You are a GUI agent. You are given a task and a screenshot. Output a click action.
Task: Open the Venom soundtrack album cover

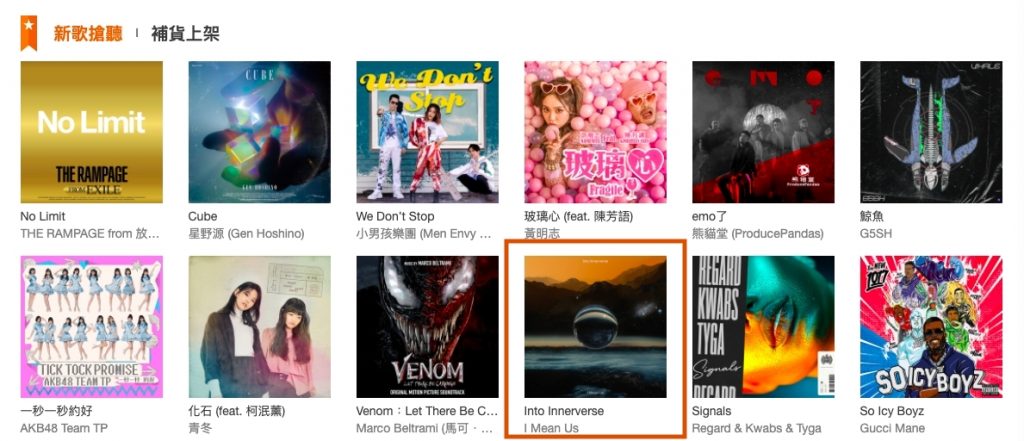pyautogui.click(x=427, y=327)
